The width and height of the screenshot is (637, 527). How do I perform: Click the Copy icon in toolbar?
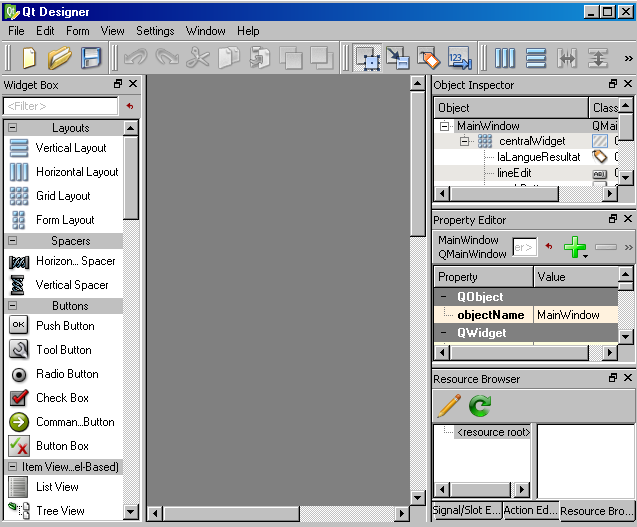pos(229,58)
